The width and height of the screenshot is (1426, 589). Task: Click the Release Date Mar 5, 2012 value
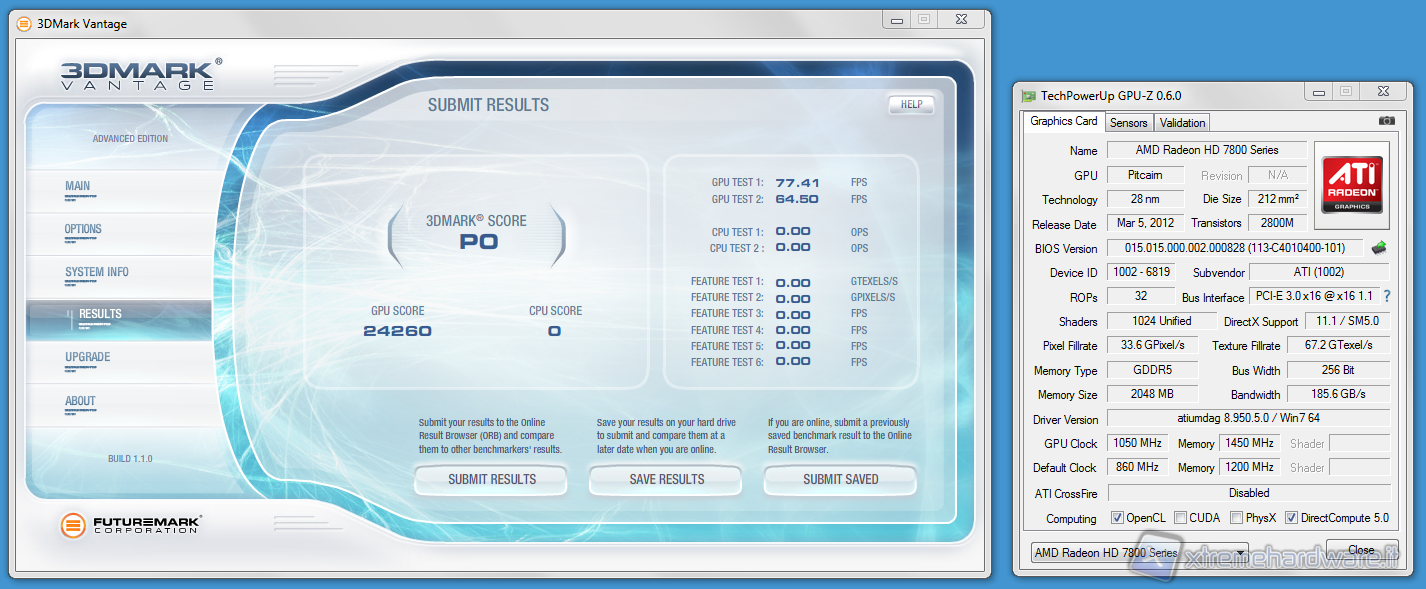[1145, 223]
